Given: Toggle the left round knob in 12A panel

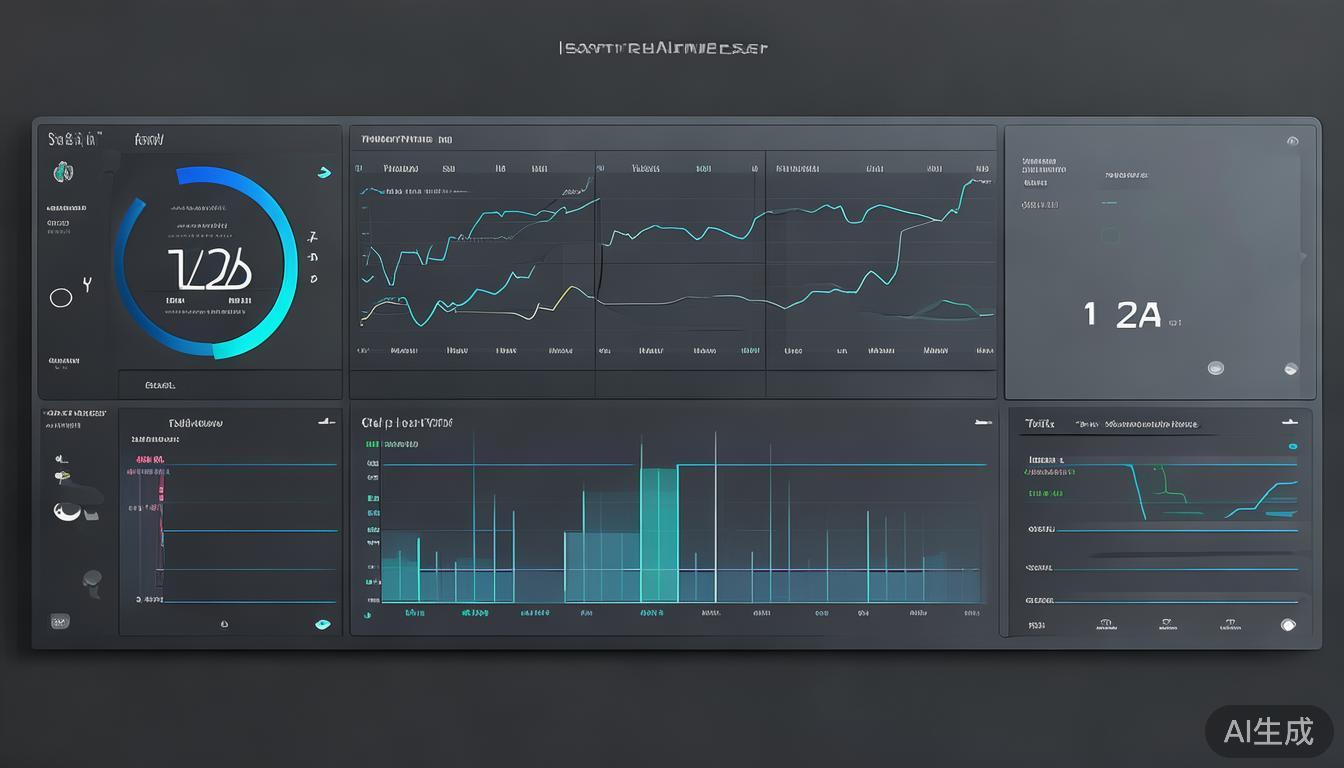Looking at the screenshot, I should click(1215, 368).
